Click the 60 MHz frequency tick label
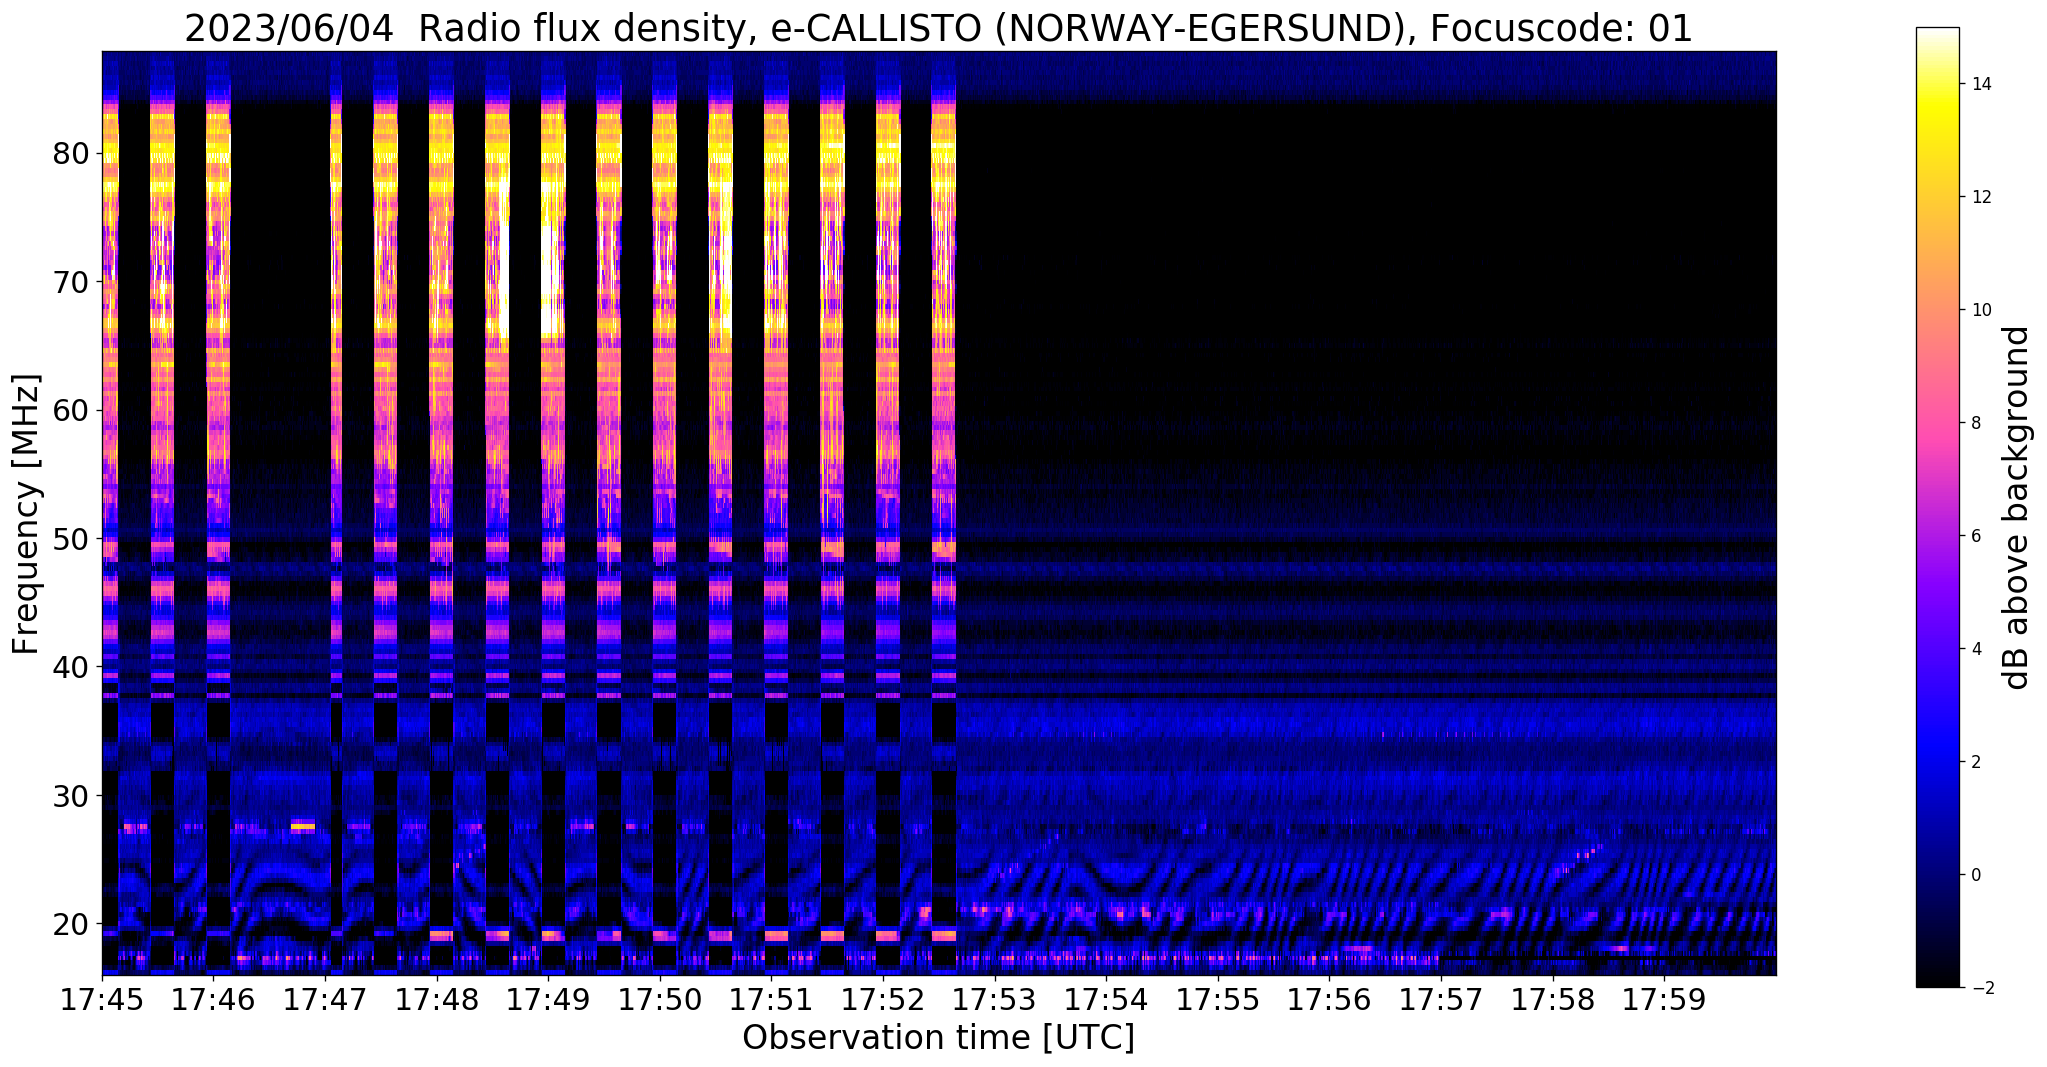 pos(72,410)
